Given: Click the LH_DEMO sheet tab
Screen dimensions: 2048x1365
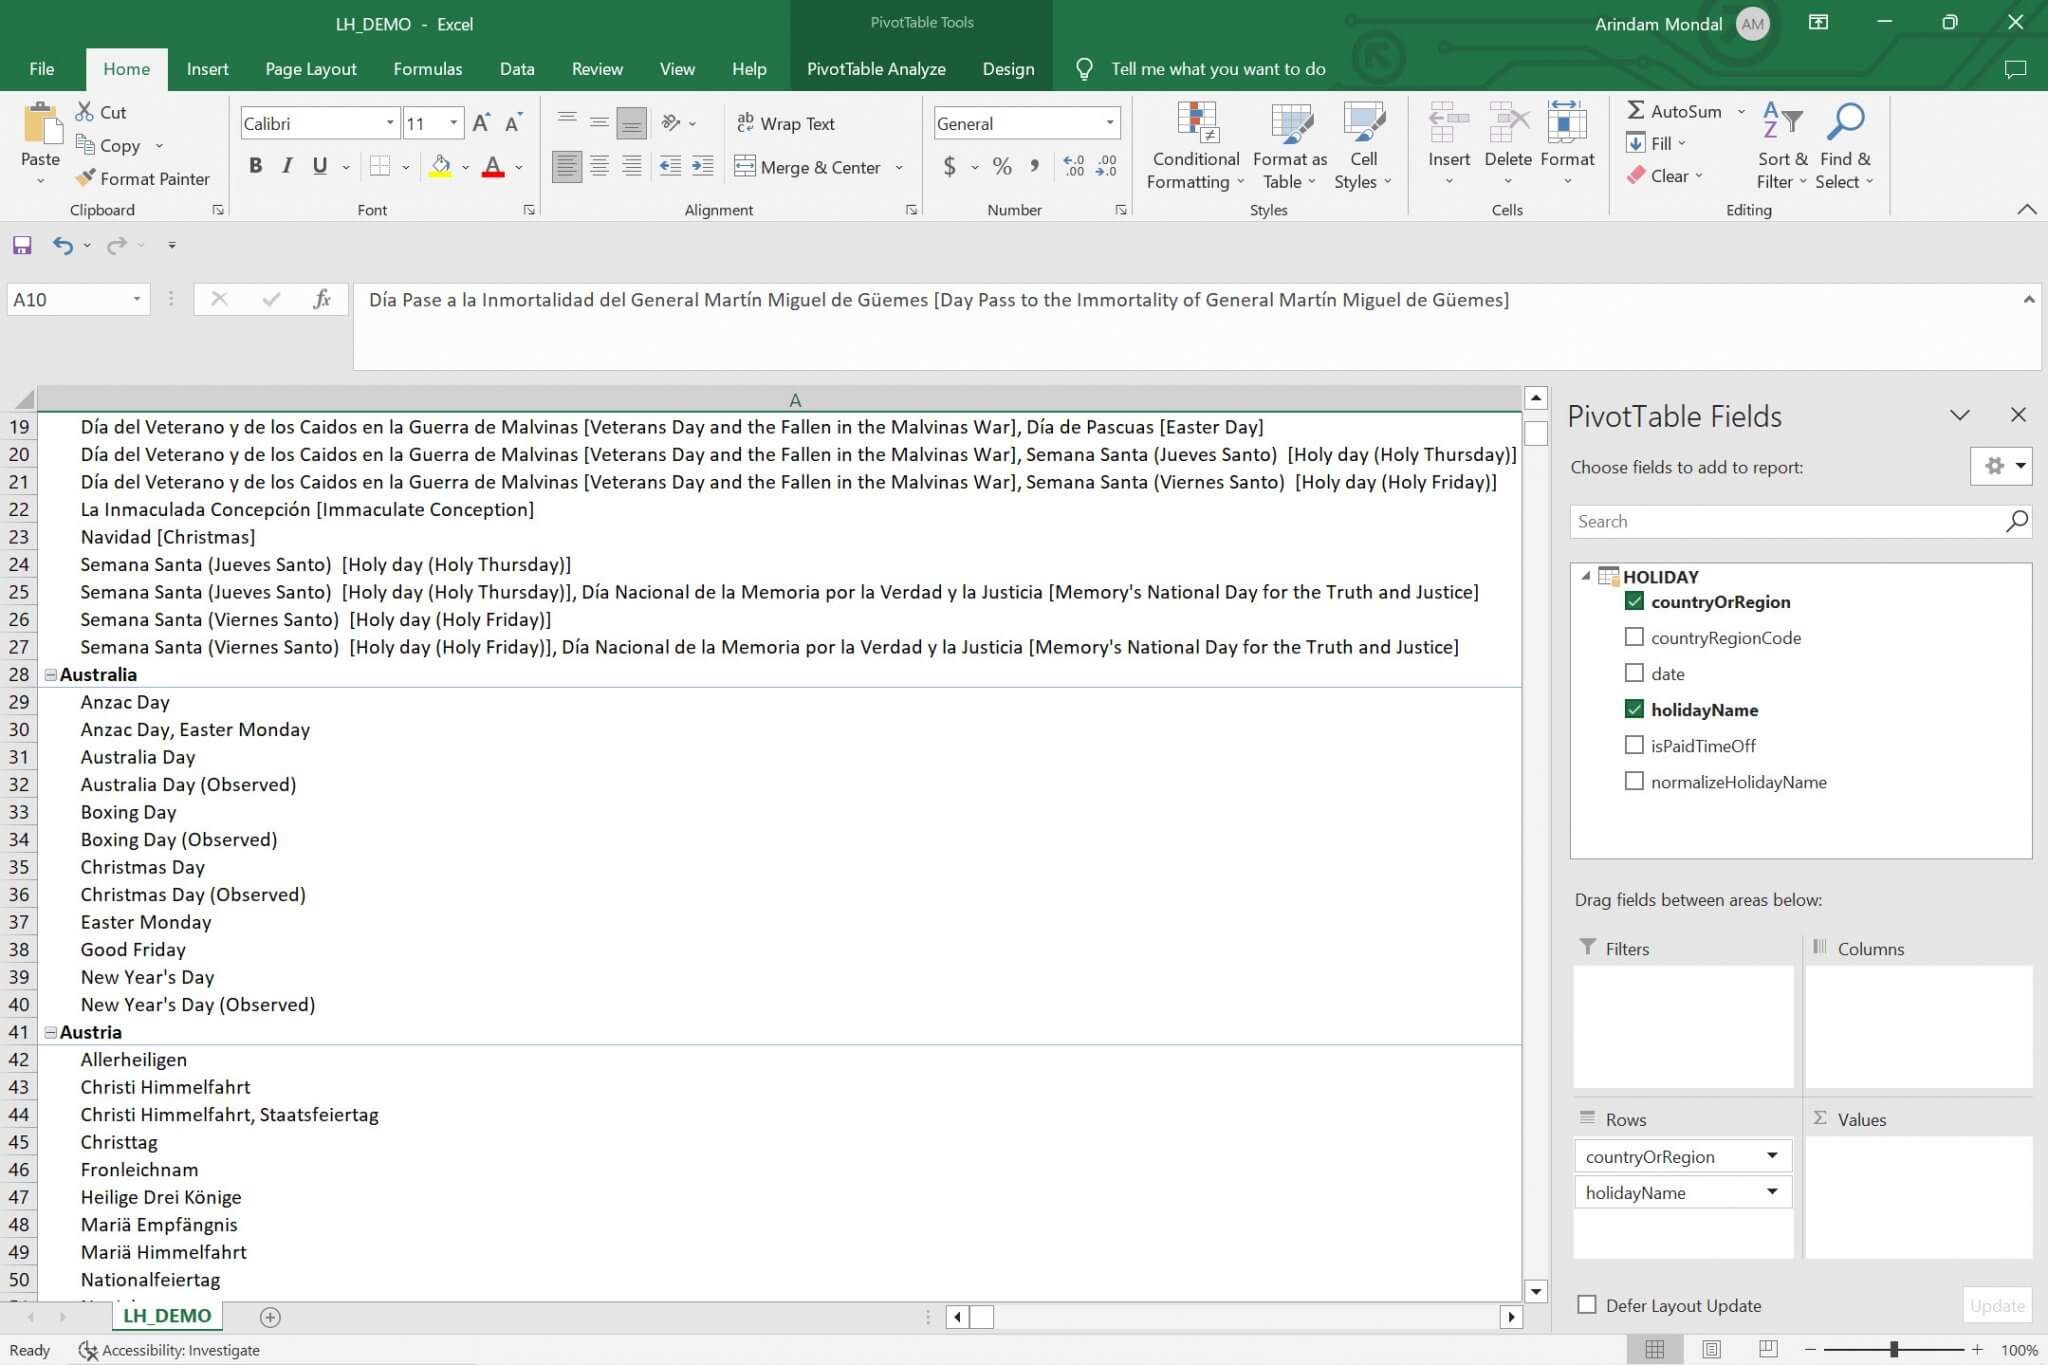Looking at the screenshot, I should (167, 1315).
